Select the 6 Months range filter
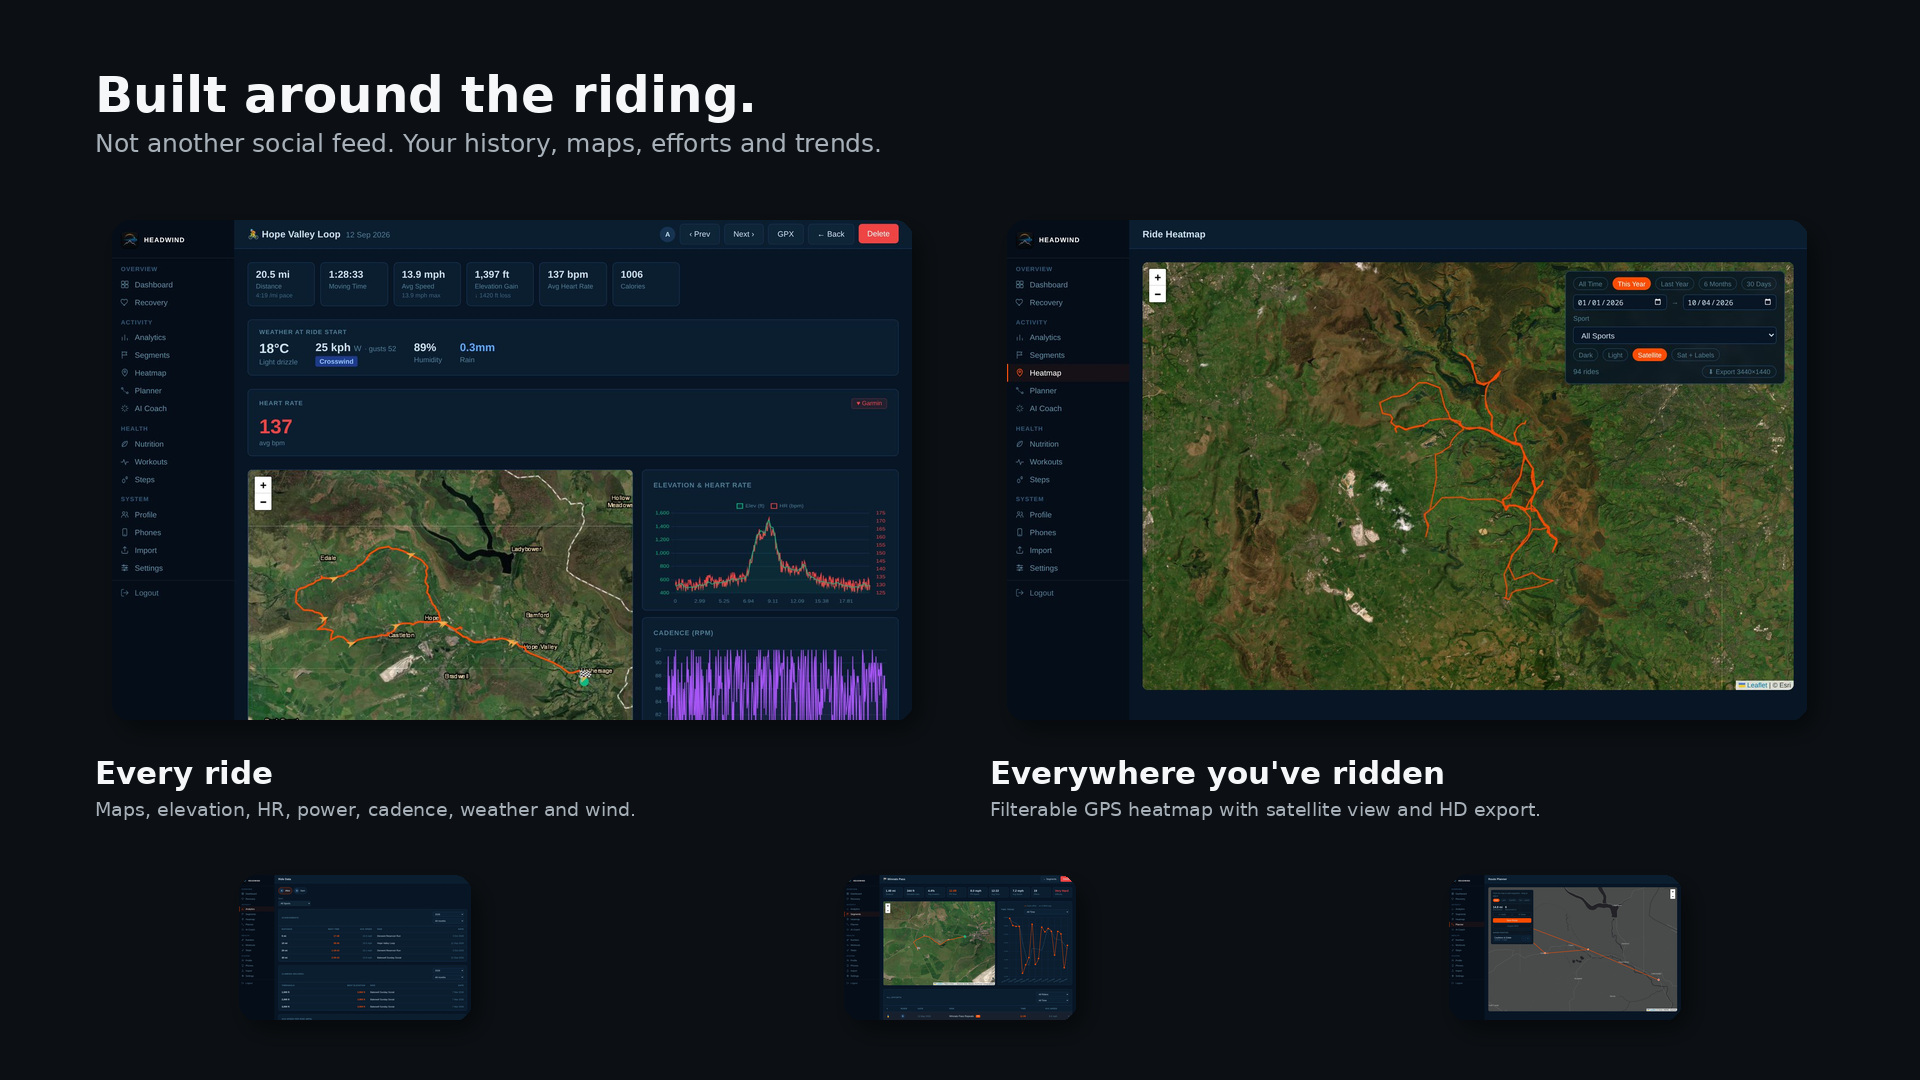 click(x=1717, y=284)
